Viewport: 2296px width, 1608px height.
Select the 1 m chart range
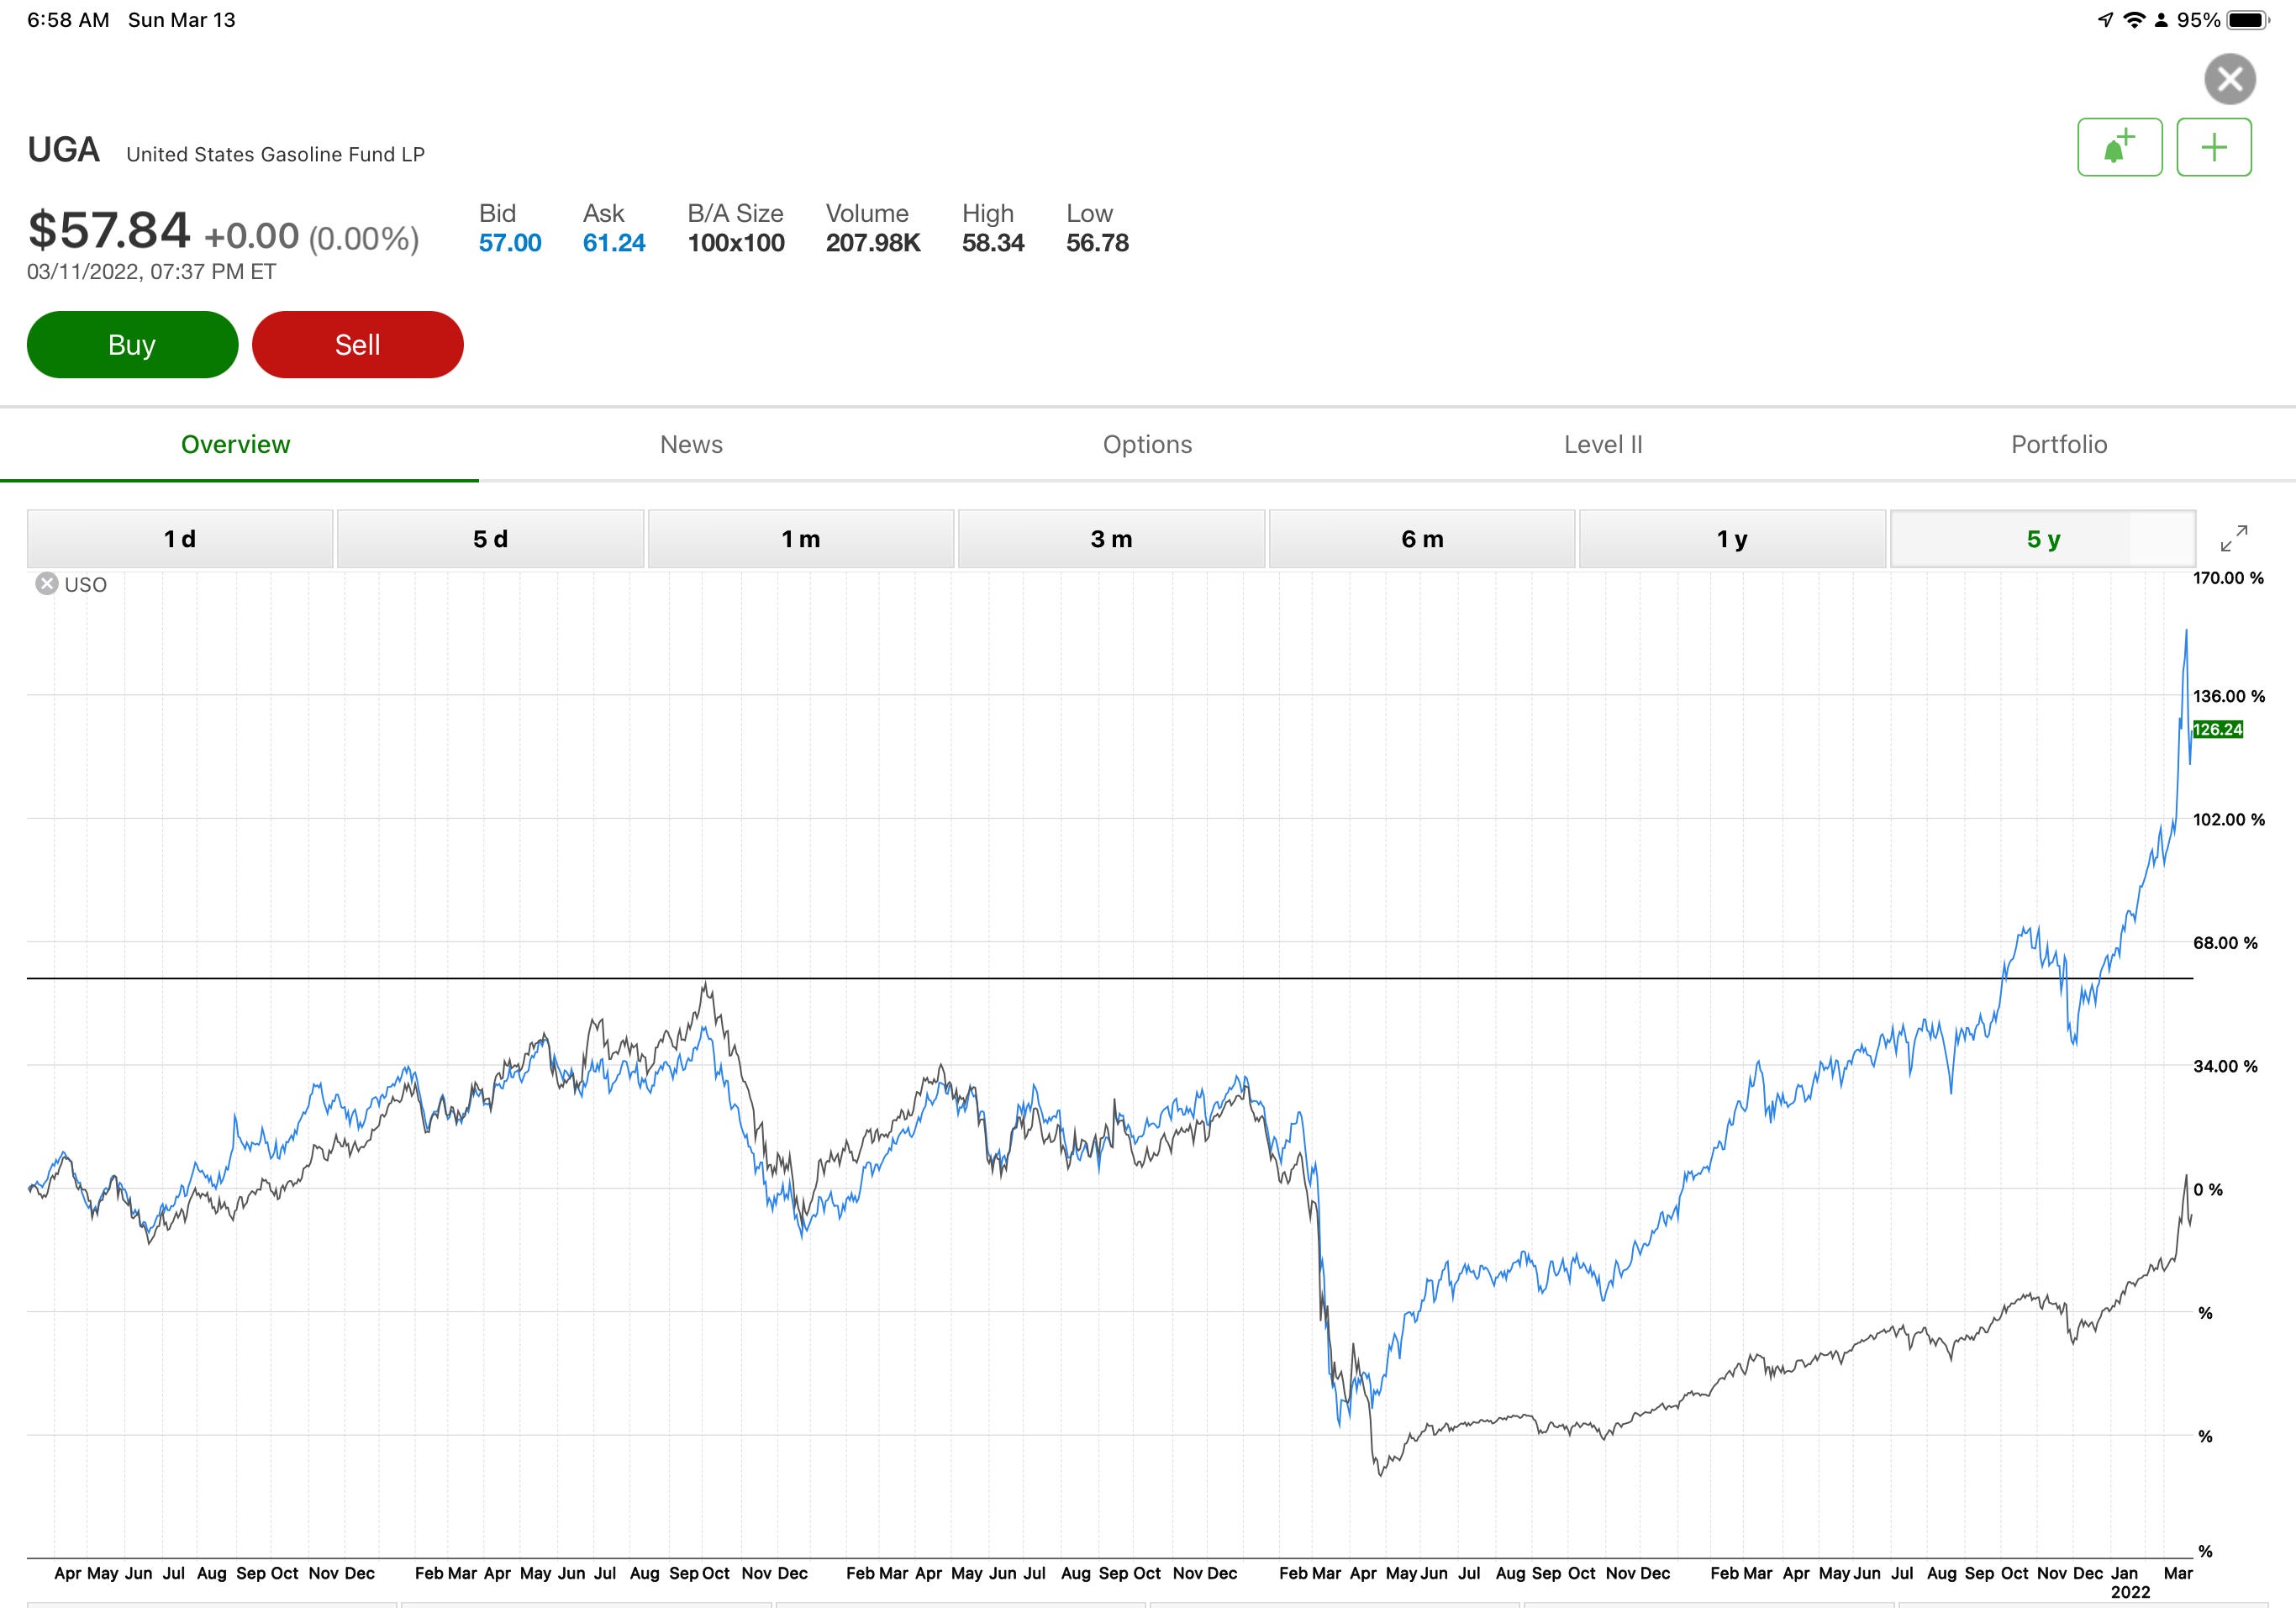pyautogui.click(x=801, y=539)
